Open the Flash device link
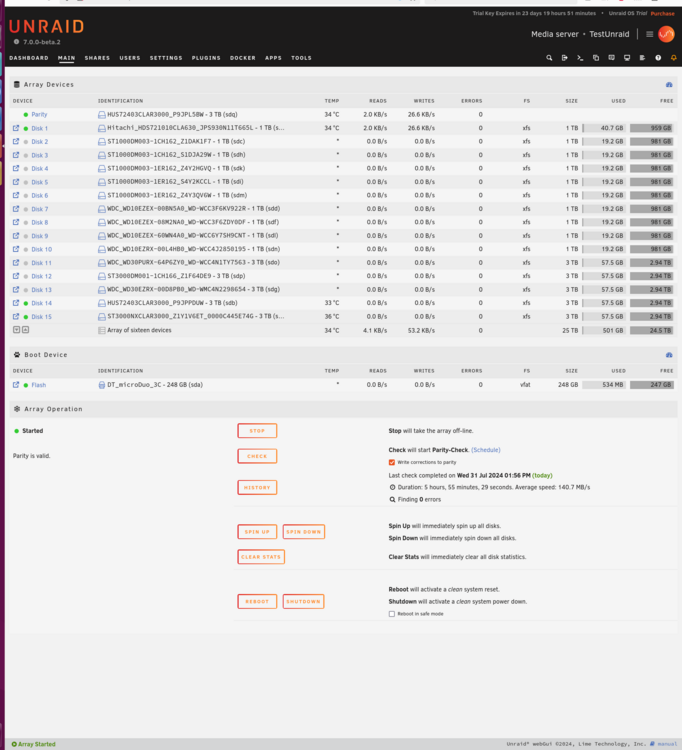The width and height of the screenshot is (682, 750). (39, 385)
